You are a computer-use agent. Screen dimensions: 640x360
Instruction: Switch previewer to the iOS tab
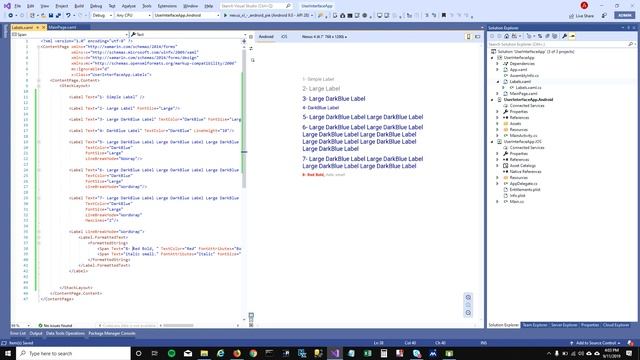coord(284,37)
